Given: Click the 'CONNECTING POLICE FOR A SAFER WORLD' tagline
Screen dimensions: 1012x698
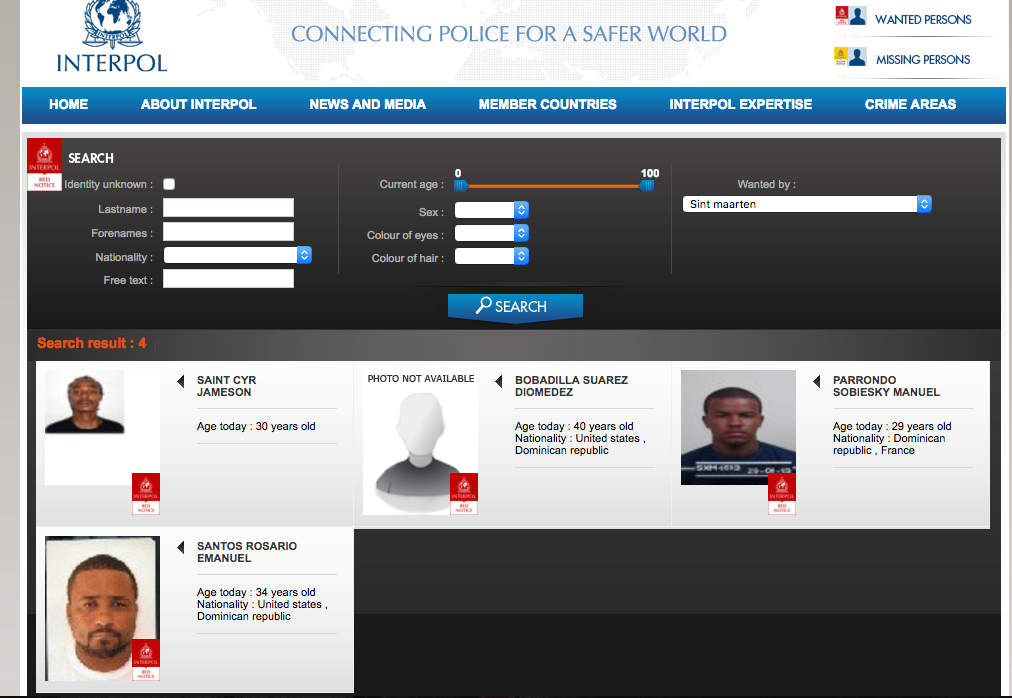Looking at the screenshot, I should pos(509,34).
